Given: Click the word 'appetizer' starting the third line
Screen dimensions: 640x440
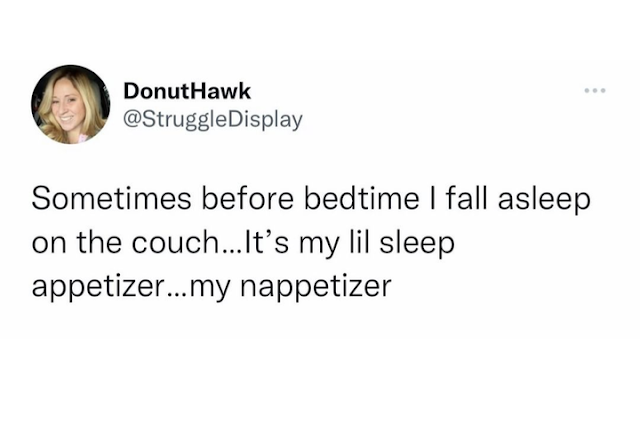Looking at the screenshot, I should 98,287.
